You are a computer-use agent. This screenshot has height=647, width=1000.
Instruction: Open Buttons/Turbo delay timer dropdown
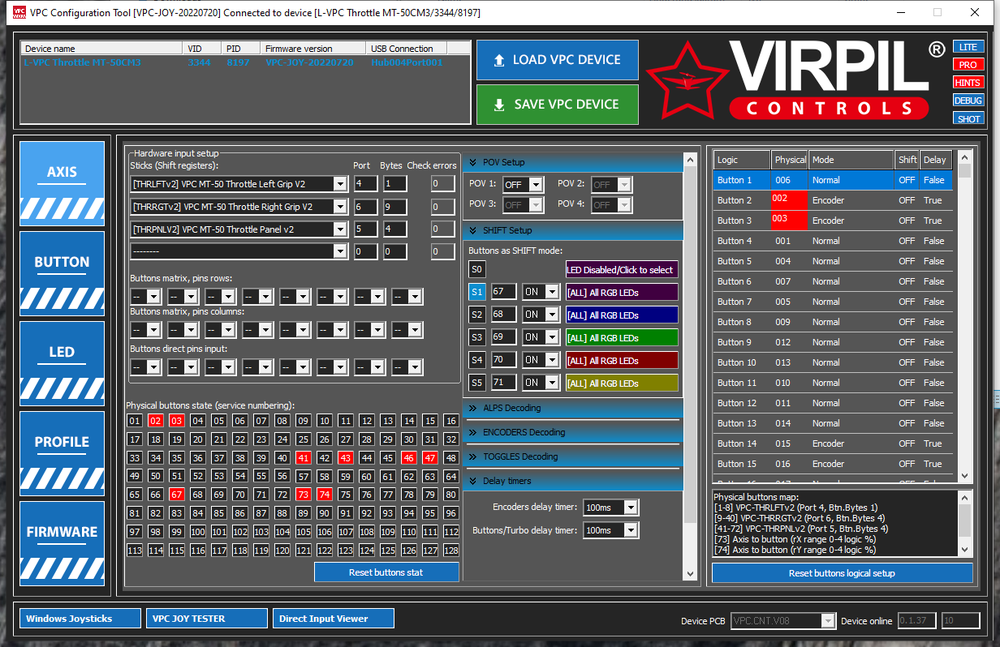pyautogui.click(x=631, y=530)
